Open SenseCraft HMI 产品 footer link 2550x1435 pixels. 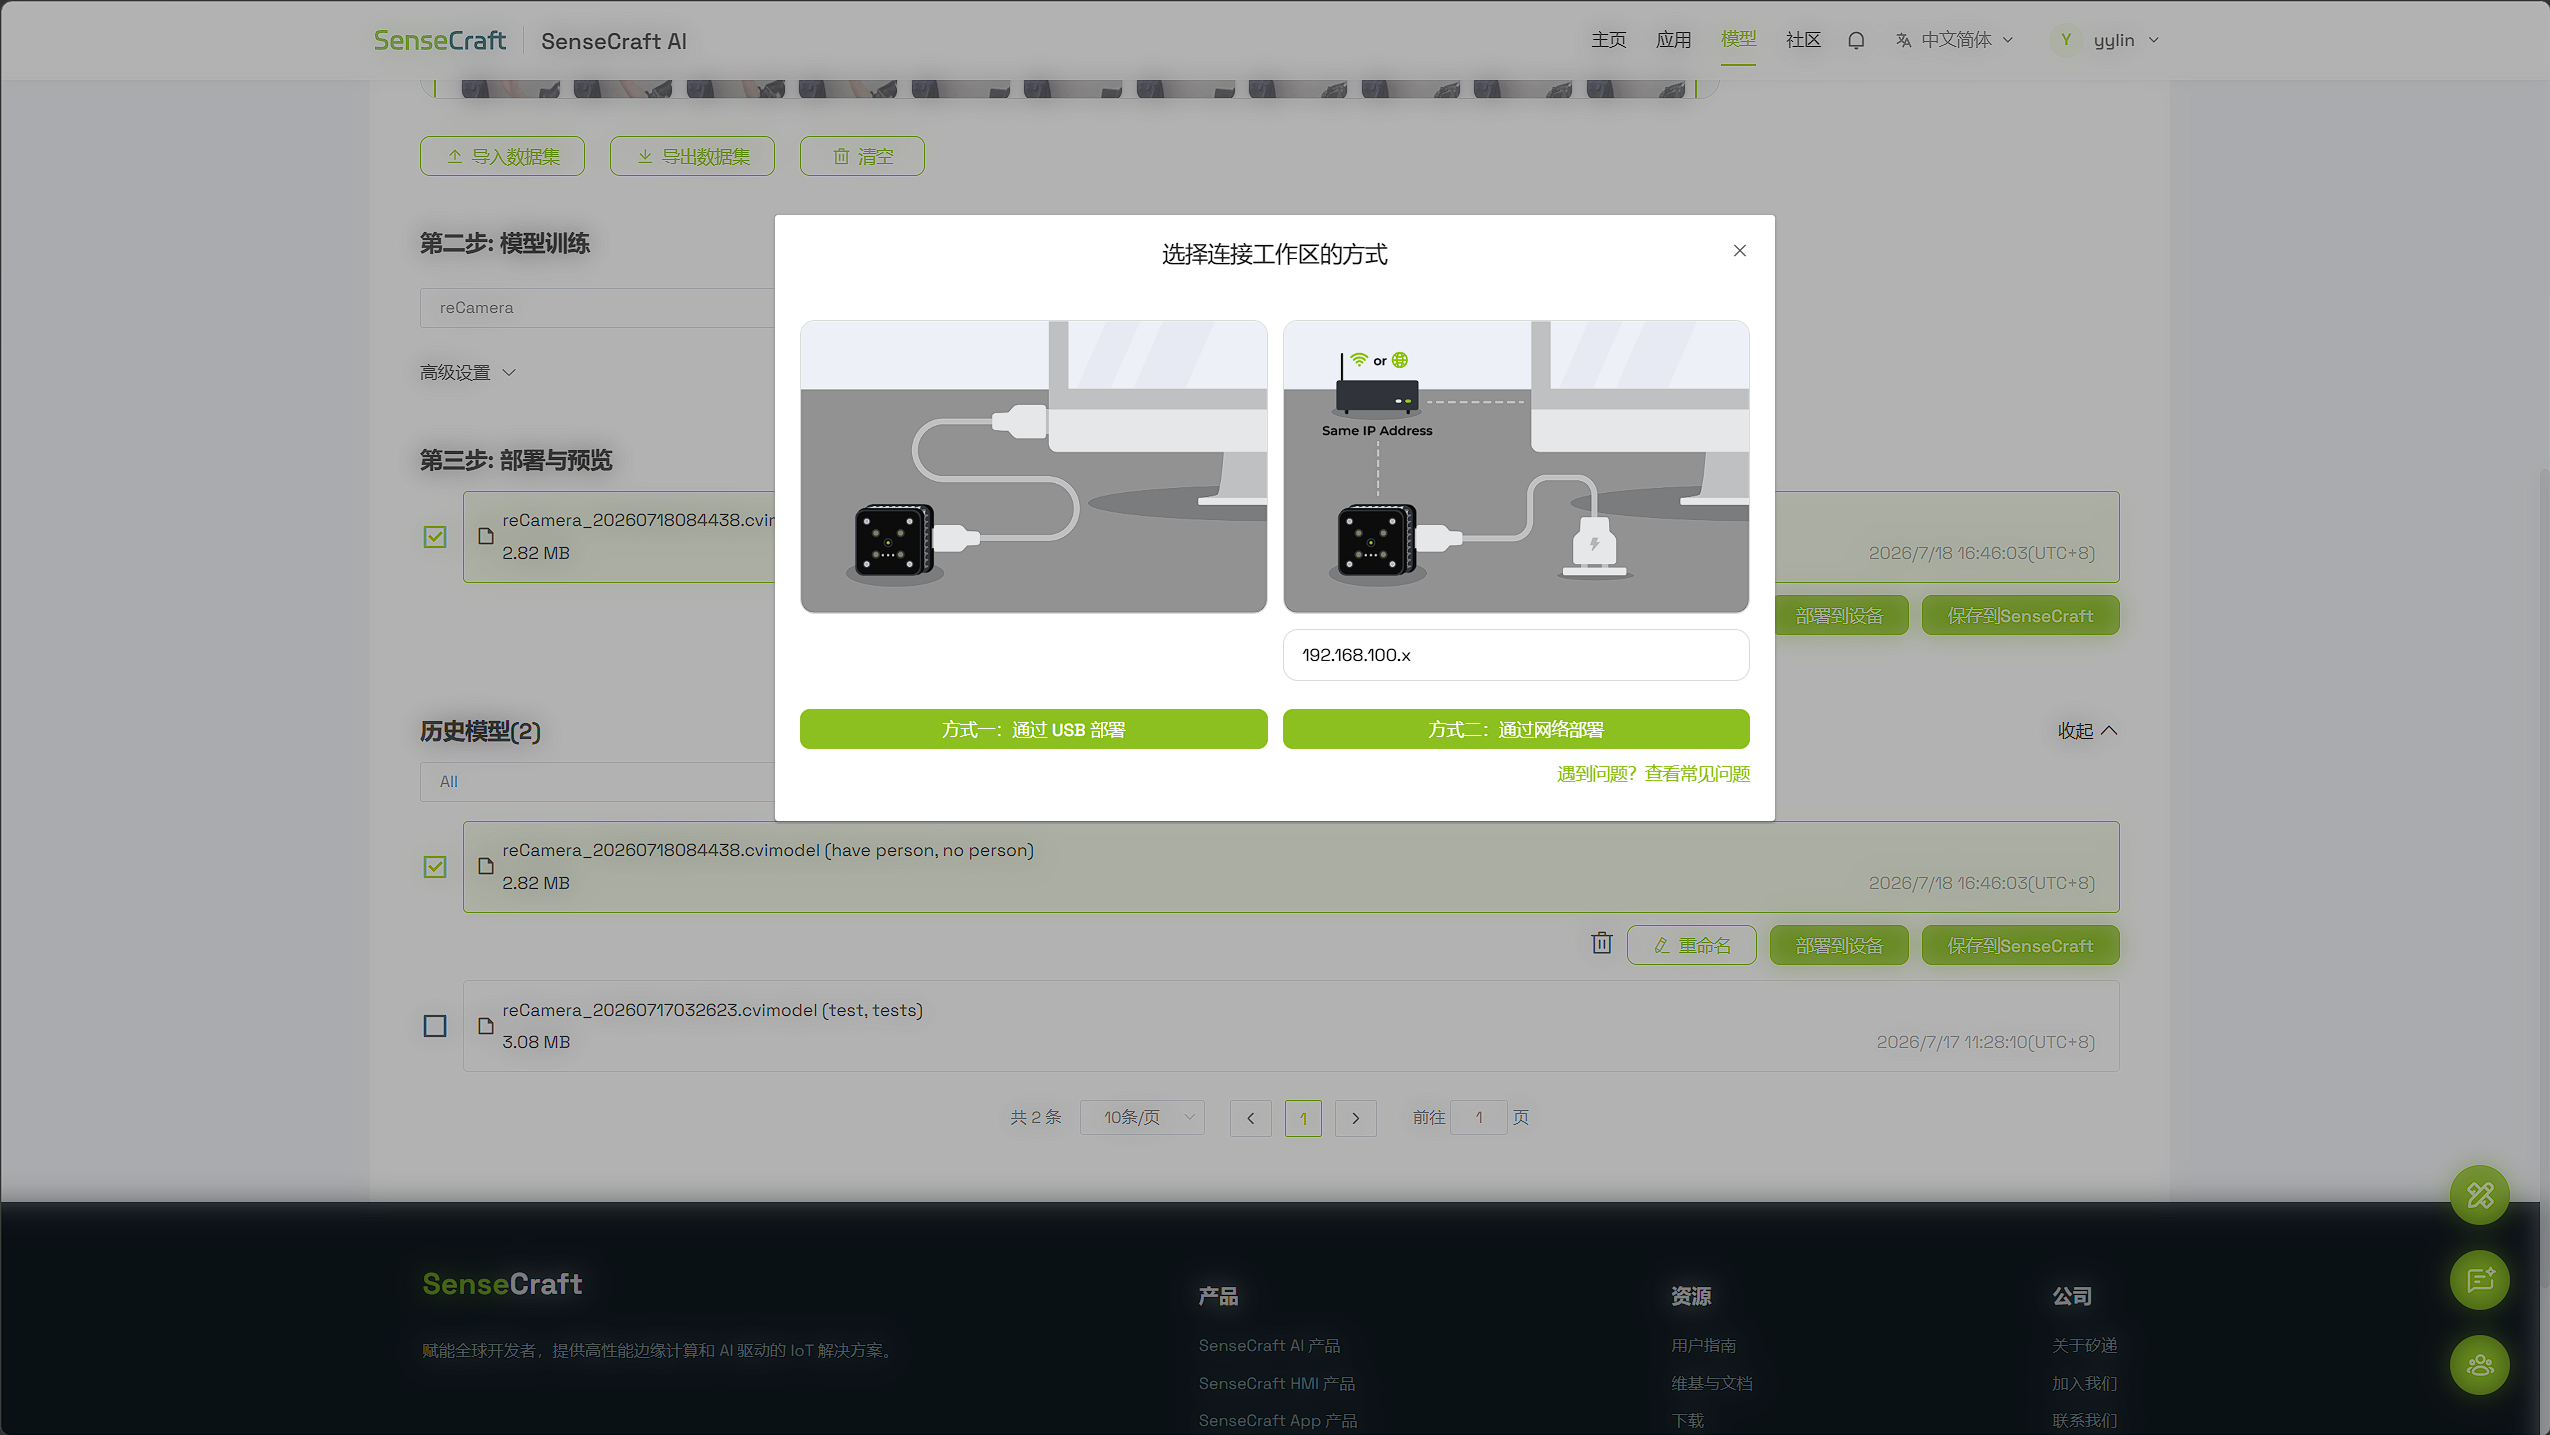pyautogui.click(x=1277, y=1383)
